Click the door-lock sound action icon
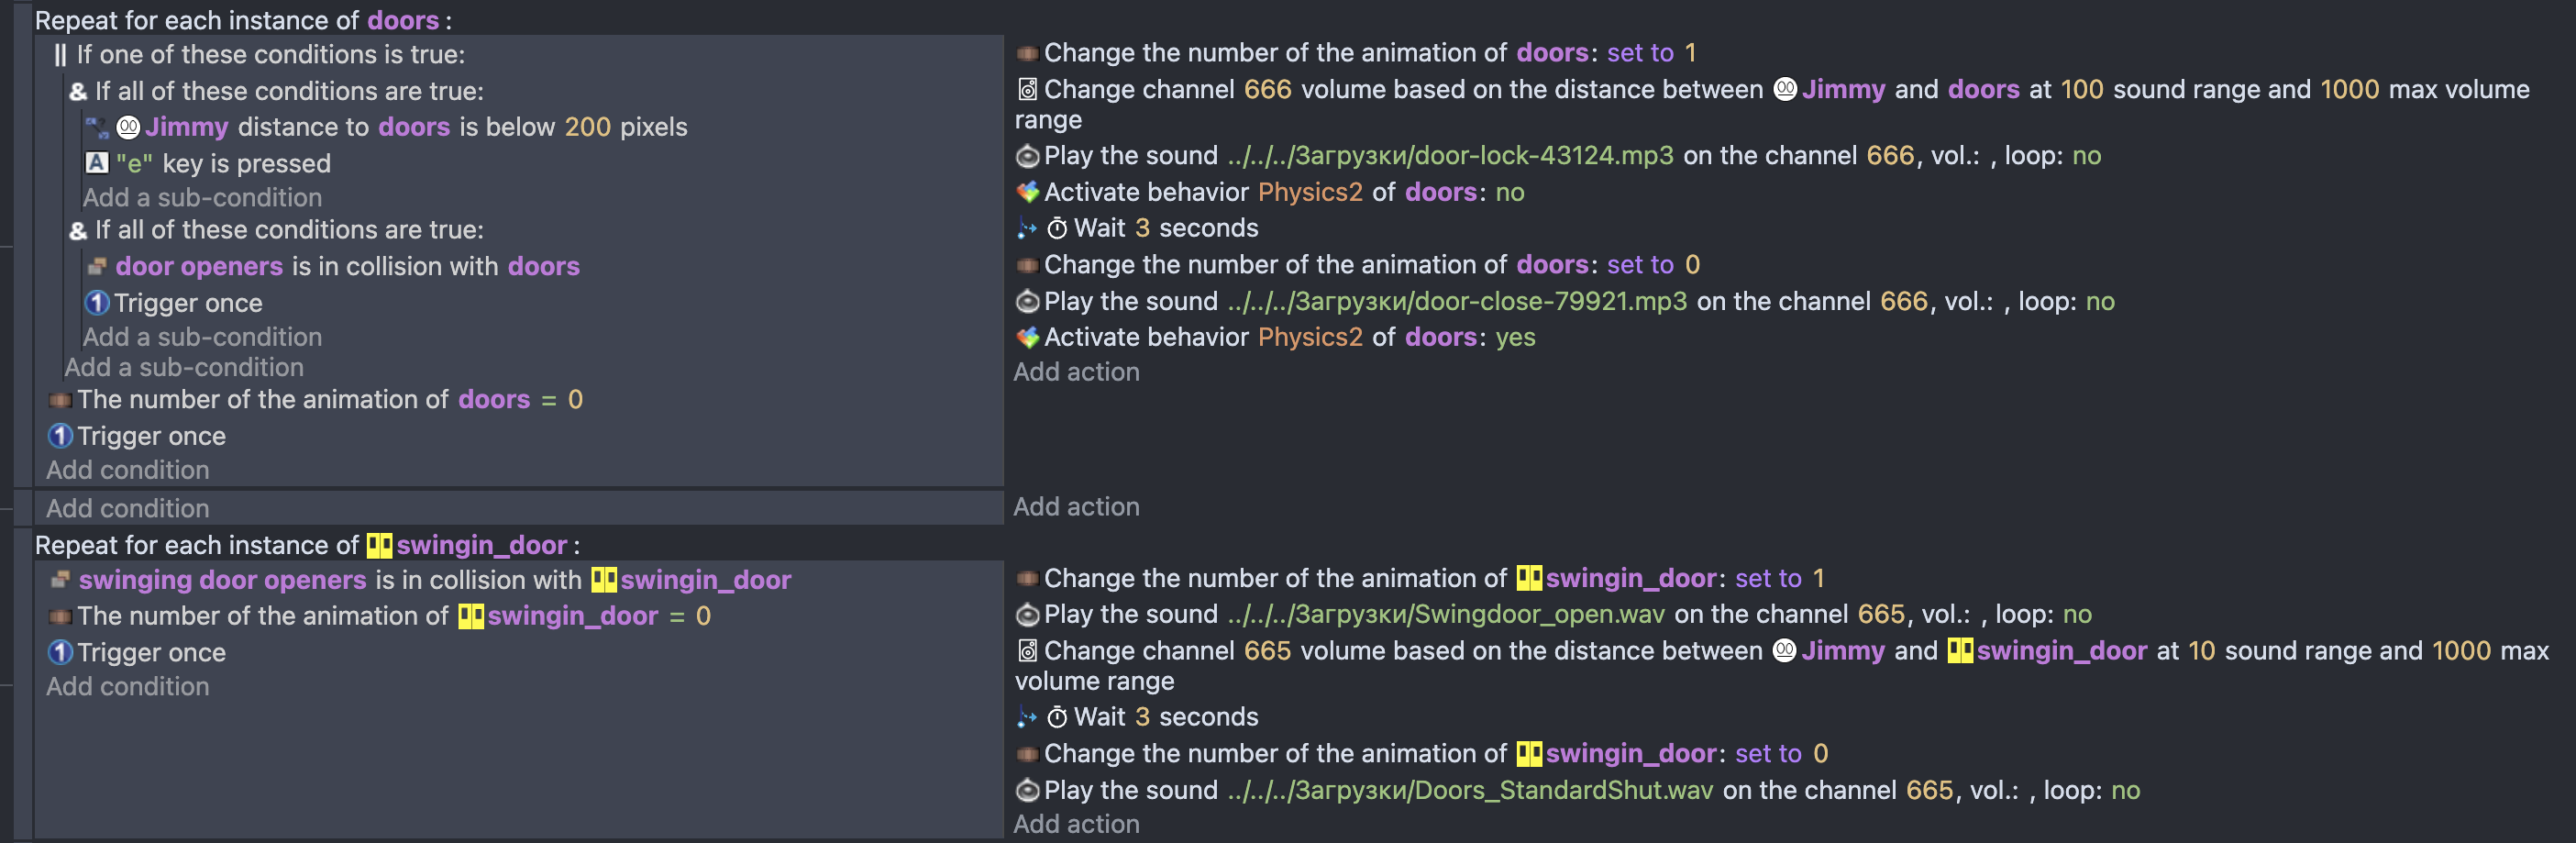Image resolution: width=2576 pixels, height=843 pixels. (1027, 156)
